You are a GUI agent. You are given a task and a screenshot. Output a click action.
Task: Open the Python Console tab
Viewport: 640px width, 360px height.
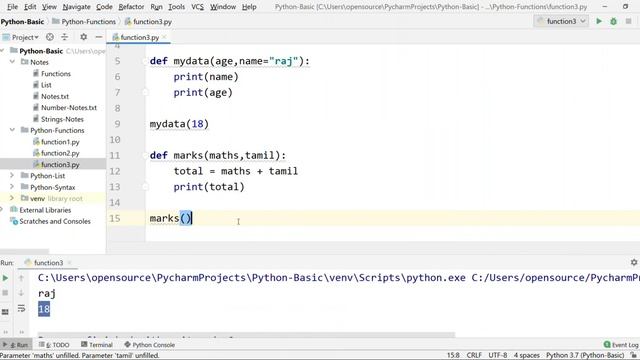(x=149, y=344)
